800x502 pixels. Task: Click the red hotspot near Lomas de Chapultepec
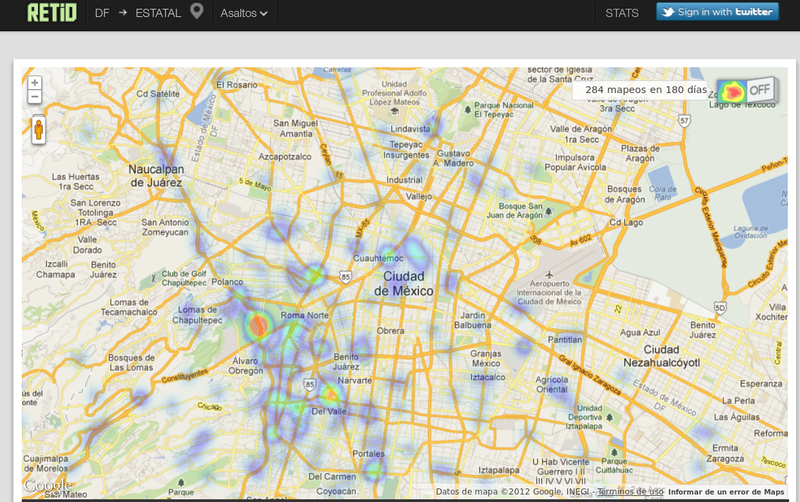(258, 325)
